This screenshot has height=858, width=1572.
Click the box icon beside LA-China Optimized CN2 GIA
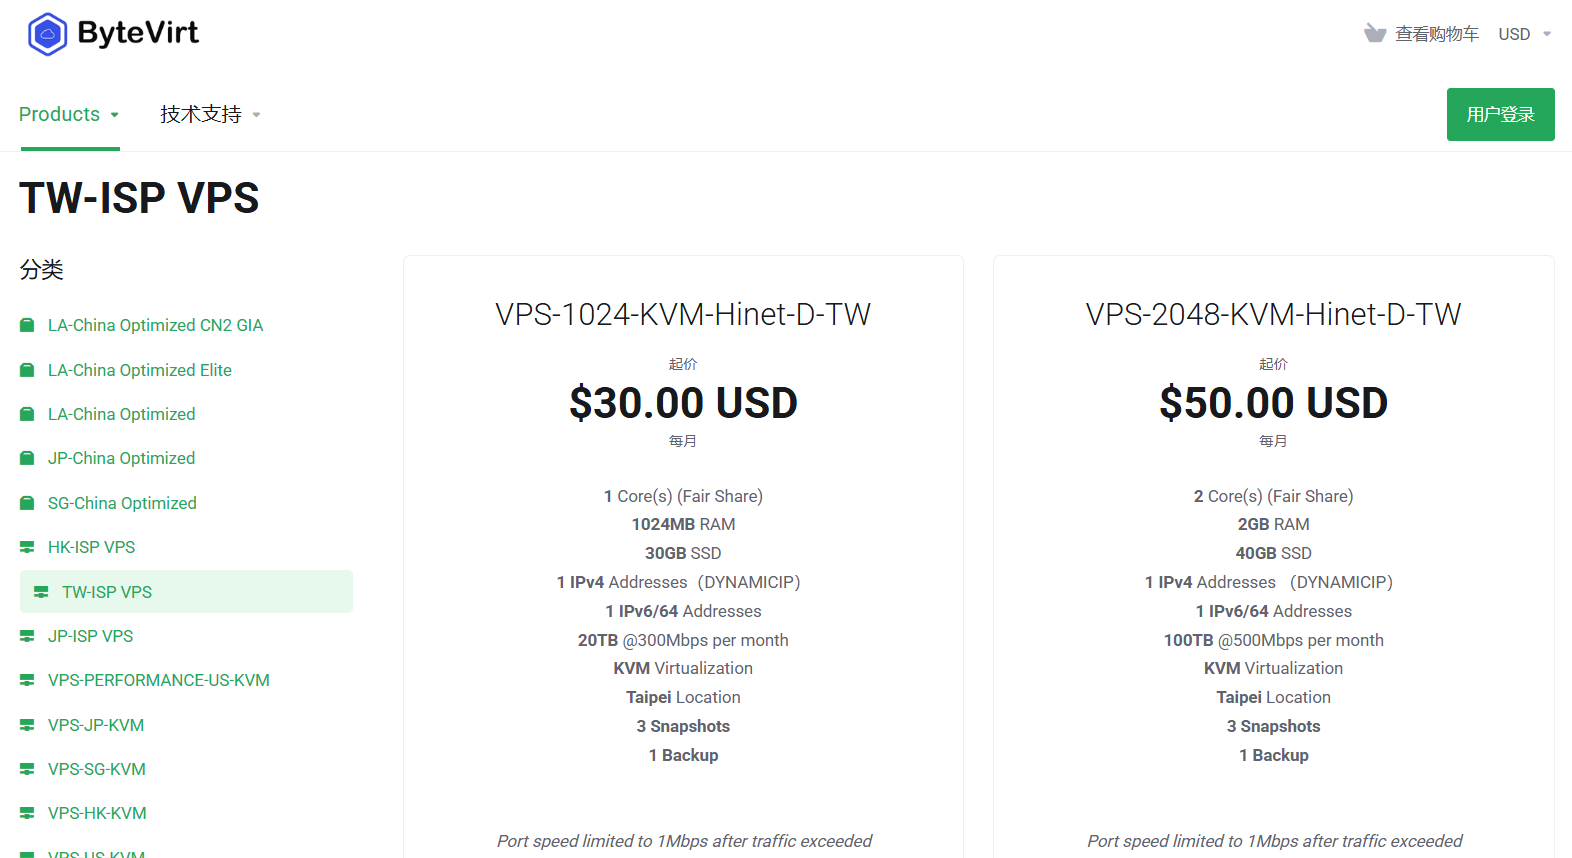26,324
